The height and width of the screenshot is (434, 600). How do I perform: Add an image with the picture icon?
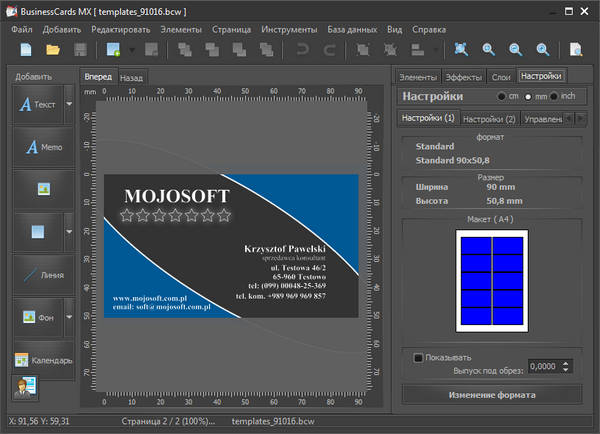44,189
